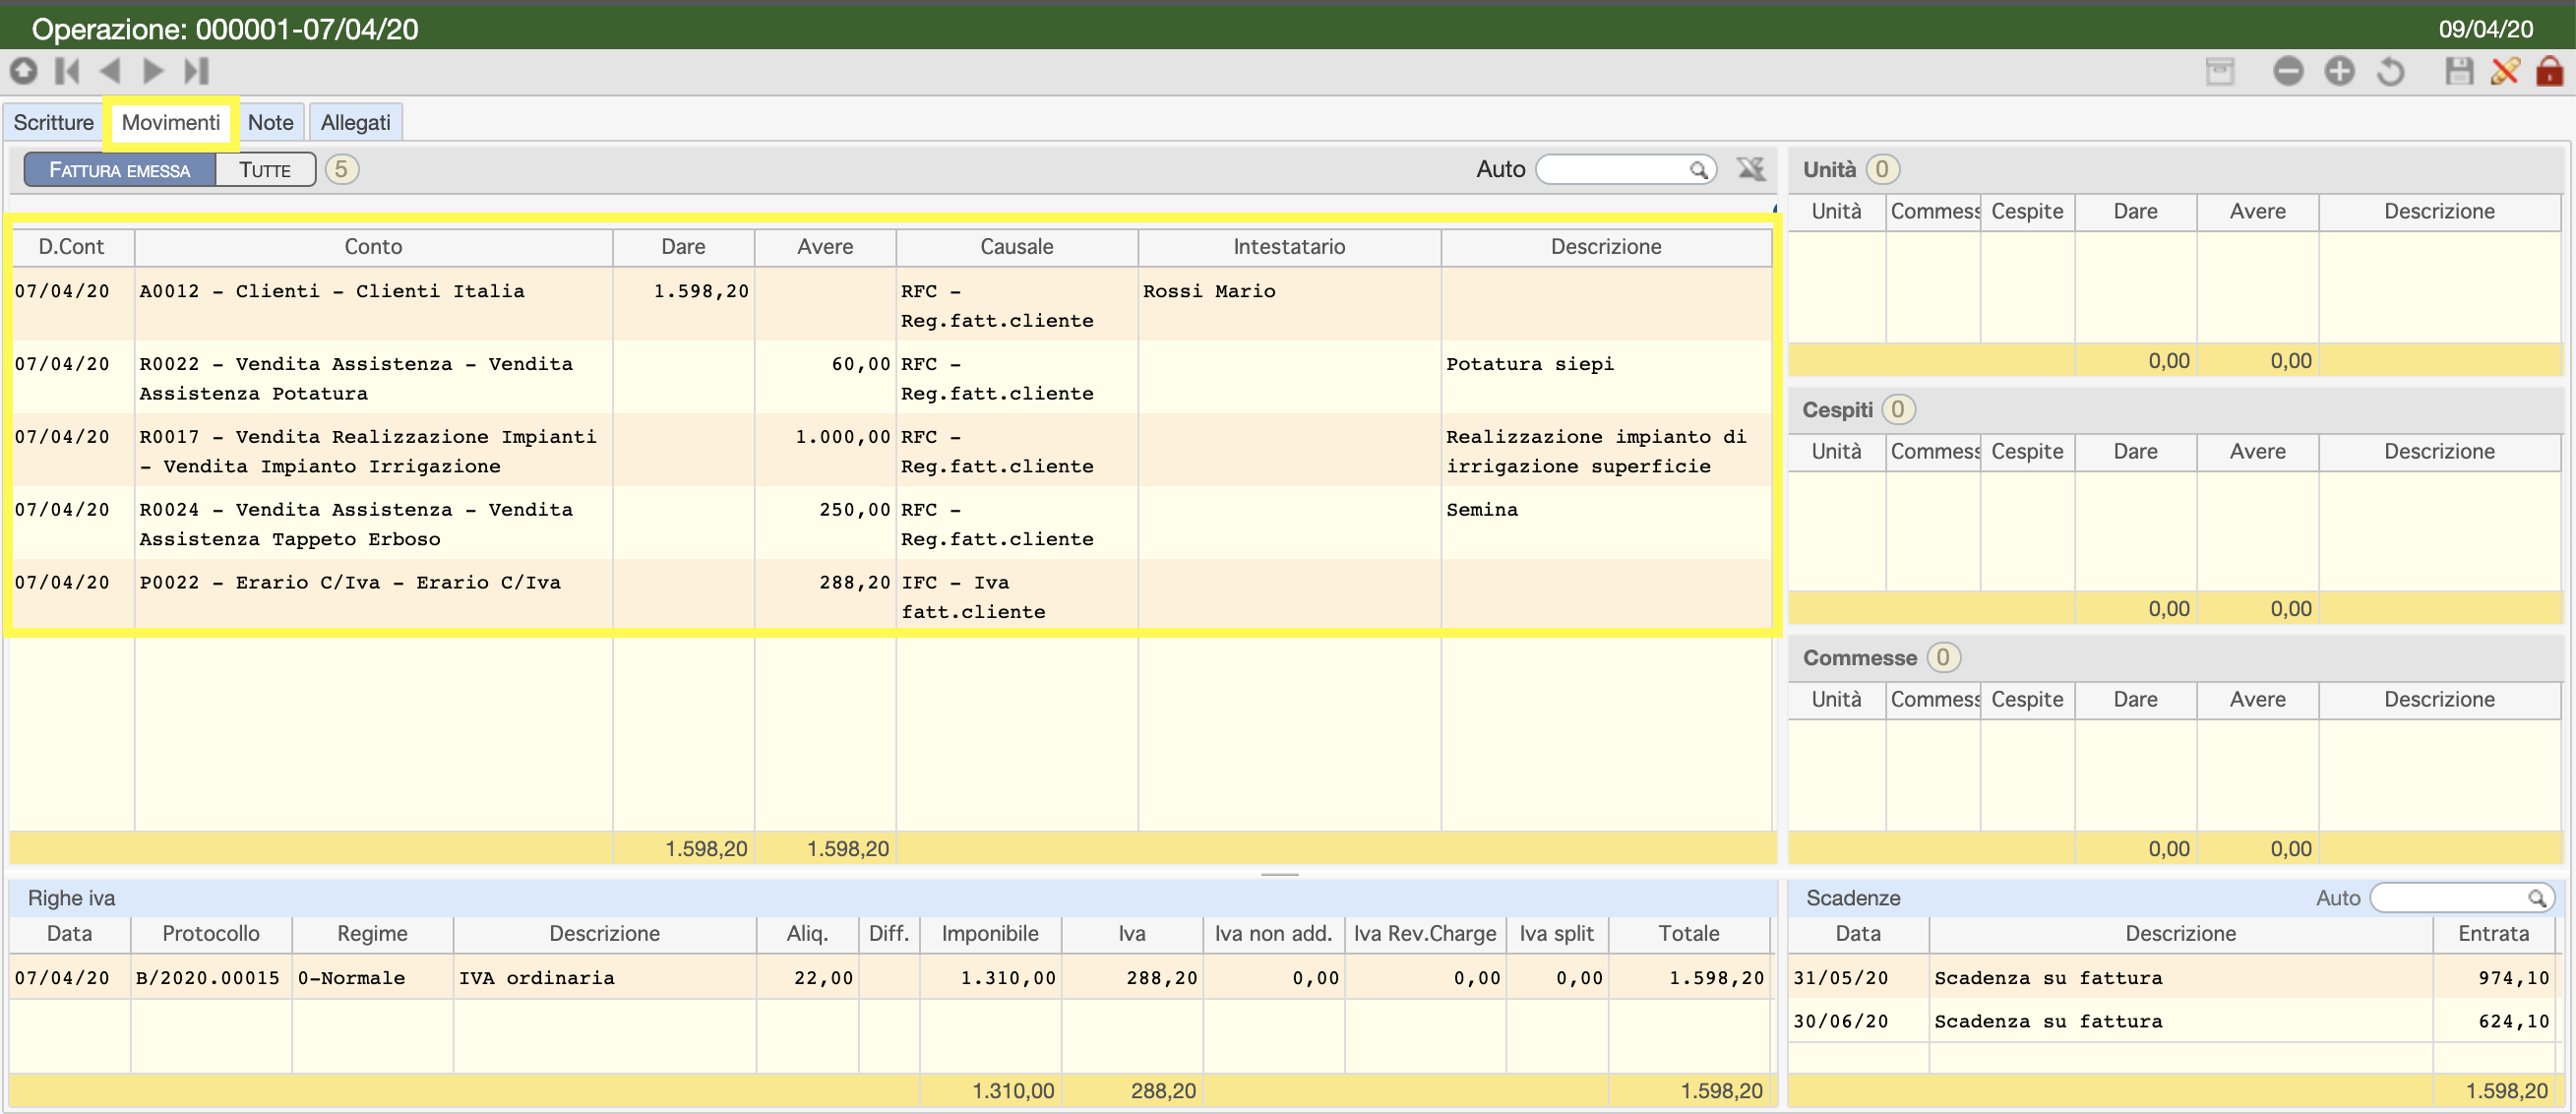
Task: Click the circular up-arrow icon in toolbar
Action: (24, 71)
